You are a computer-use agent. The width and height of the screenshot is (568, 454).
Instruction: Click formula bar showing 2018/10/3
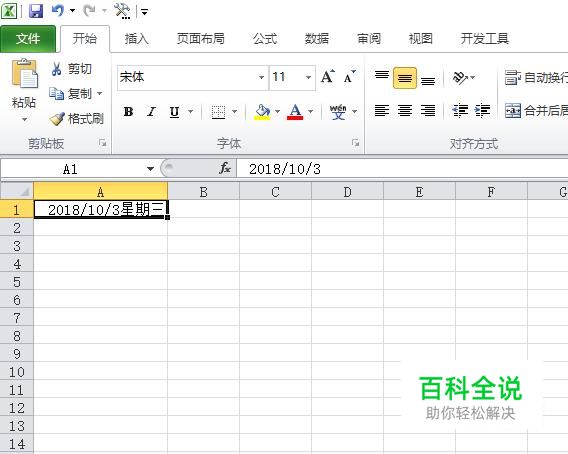pos(402,169)
